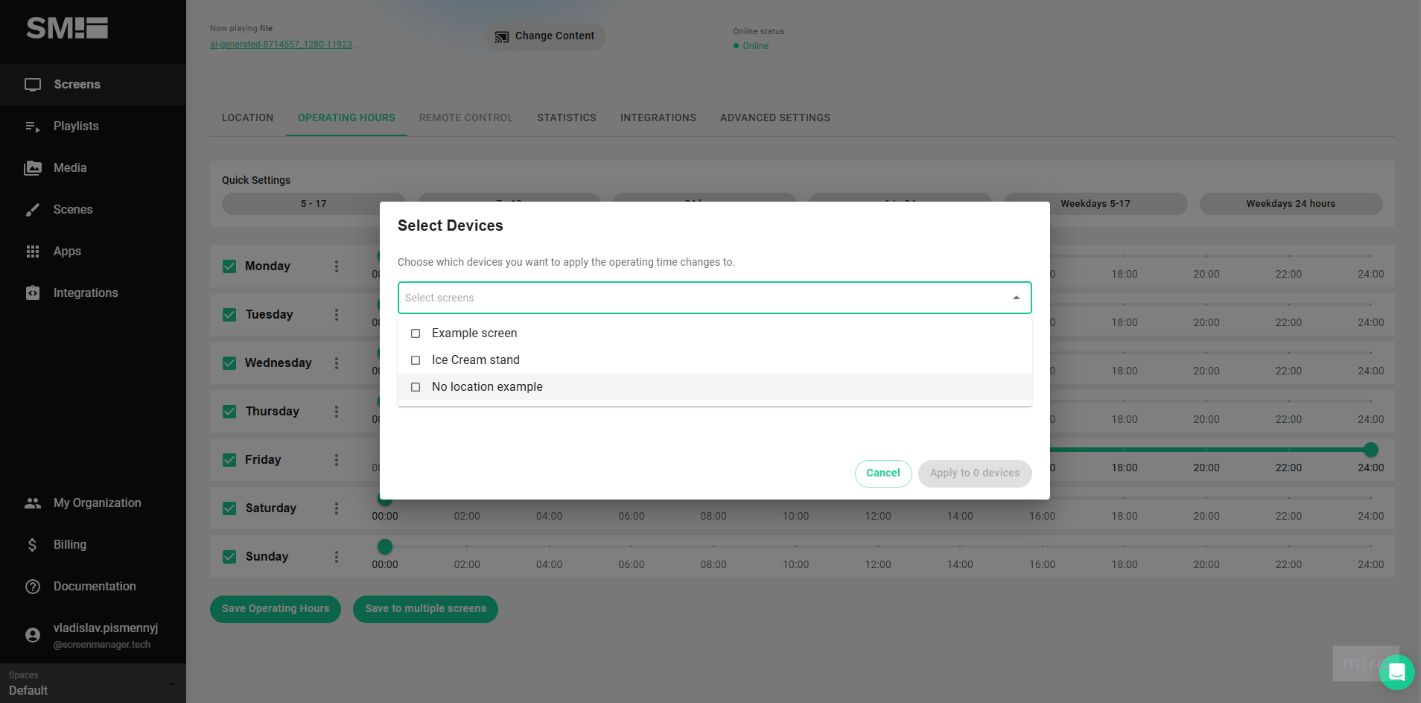Open the chat support bubble
This screenshot has height=703, width=1421.
(1396, 672)
